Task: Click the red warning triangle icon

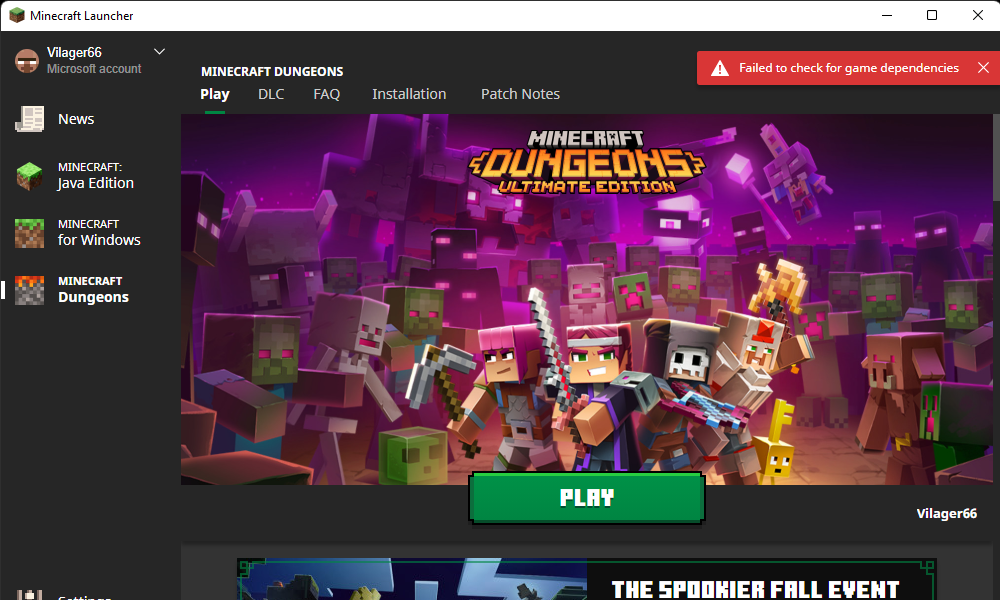Action: coord(720,68)
